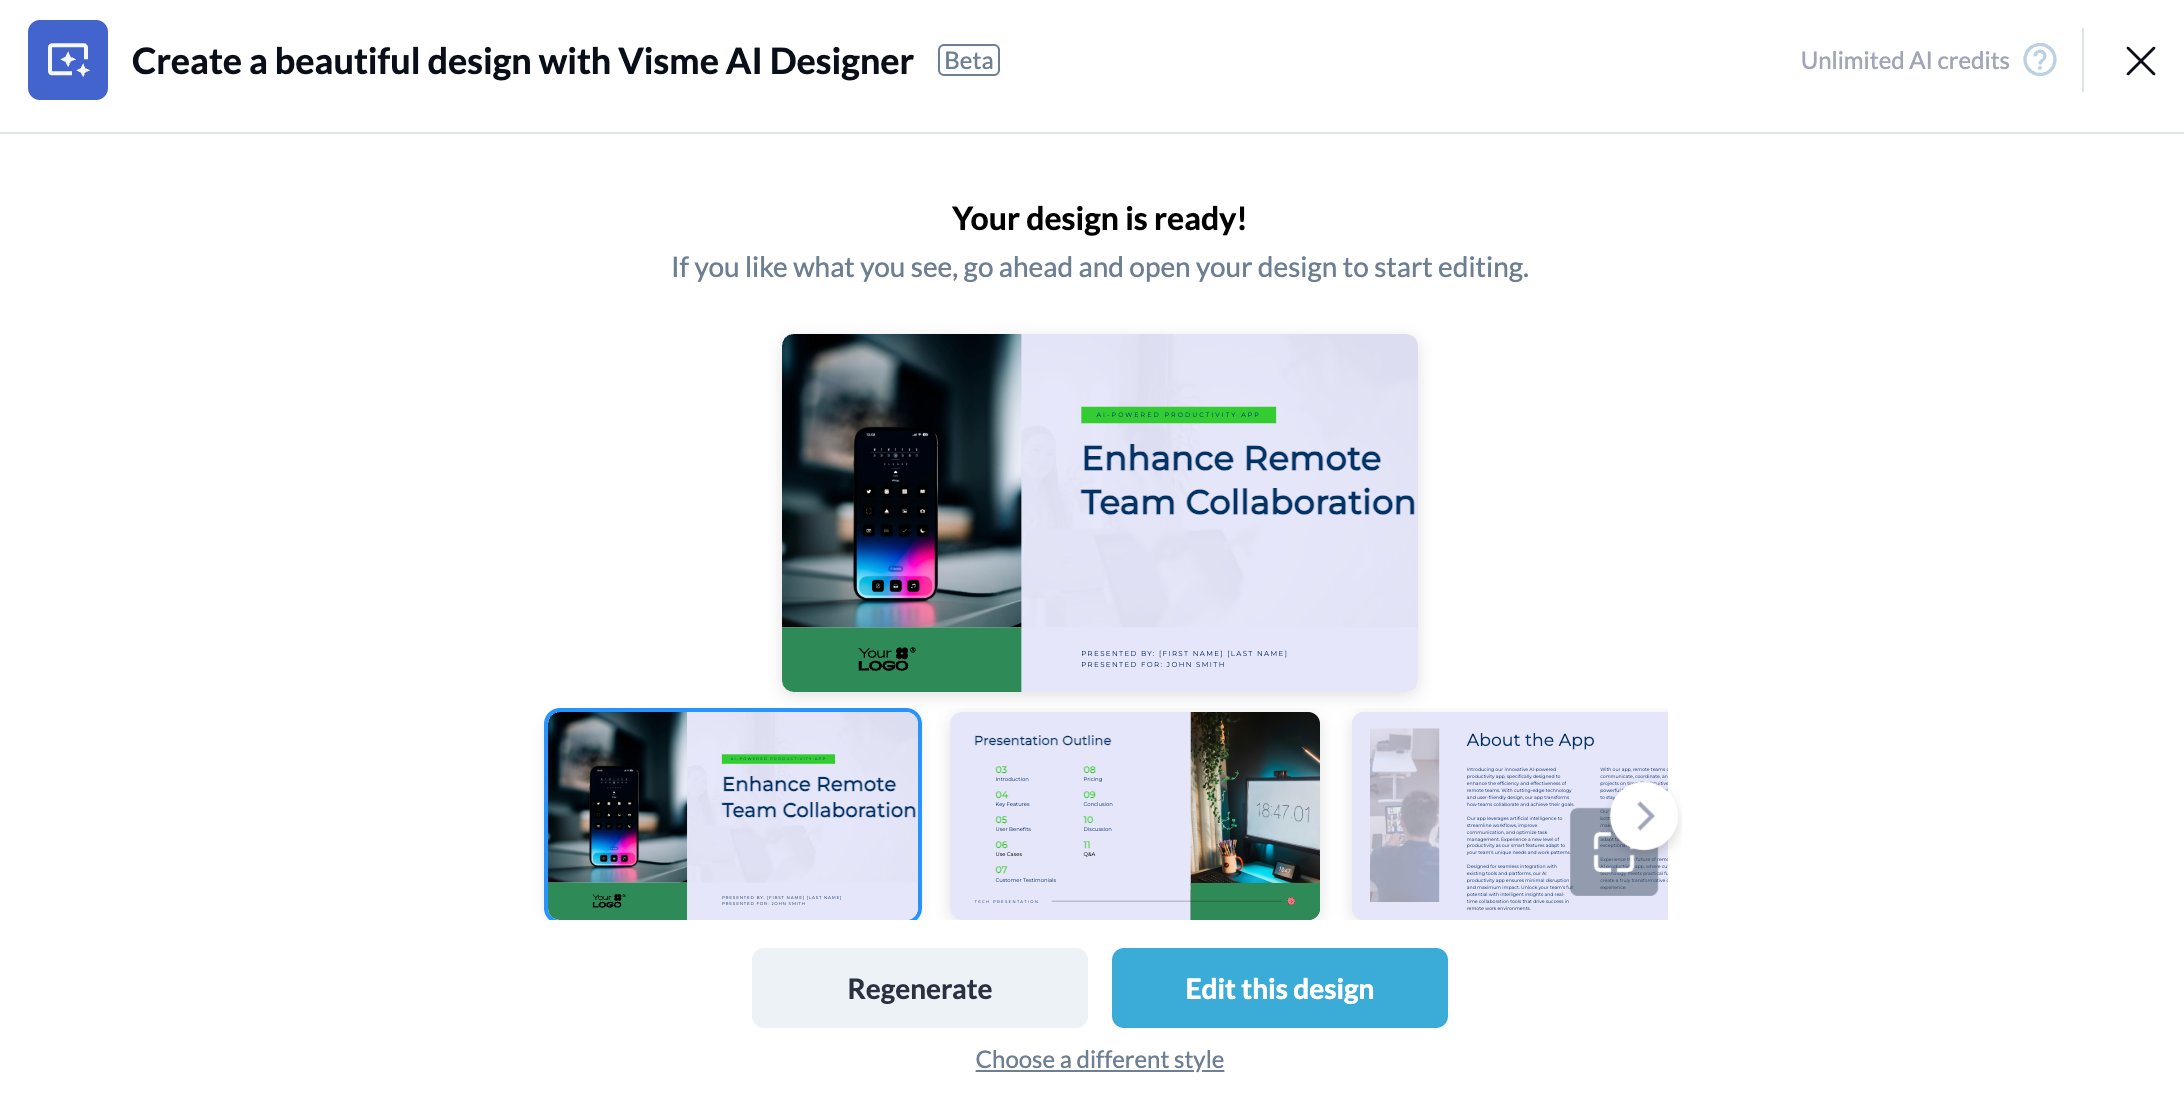This screenshot has width=2184, height=1116.
Task: Click the Visme AI Designer sparkle icon
Action: coord(68,60)
